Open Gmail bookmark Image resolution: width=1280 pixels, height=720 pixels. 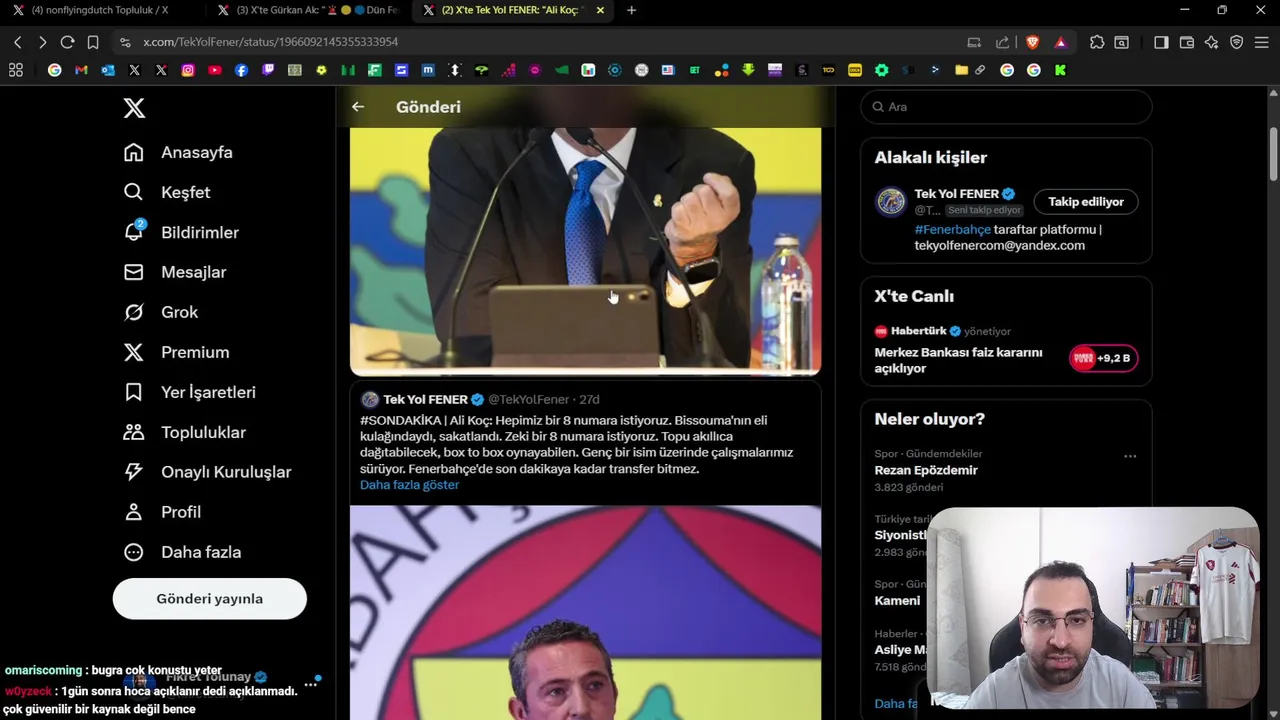coord(81,70)
